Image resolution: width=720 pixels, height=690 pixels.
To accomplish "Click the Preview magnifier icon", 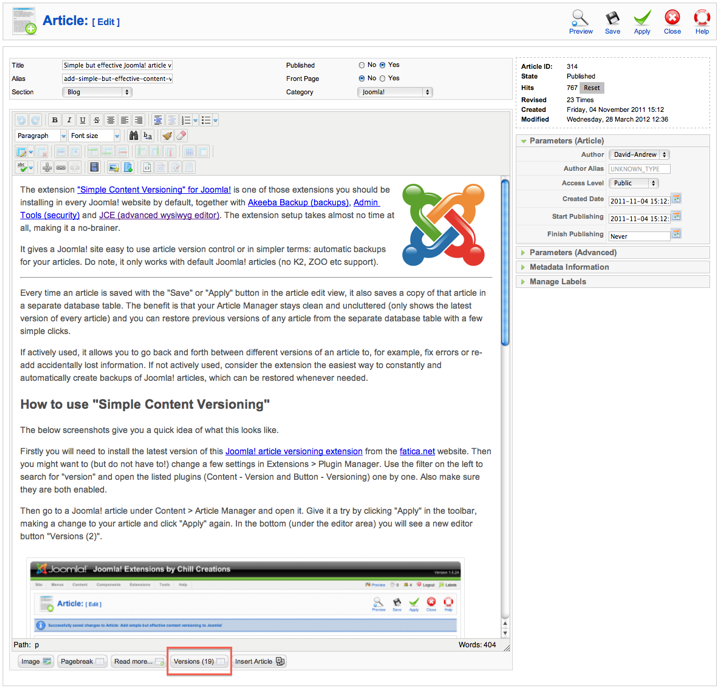I will pyautogui.click(x=580, y=18).
